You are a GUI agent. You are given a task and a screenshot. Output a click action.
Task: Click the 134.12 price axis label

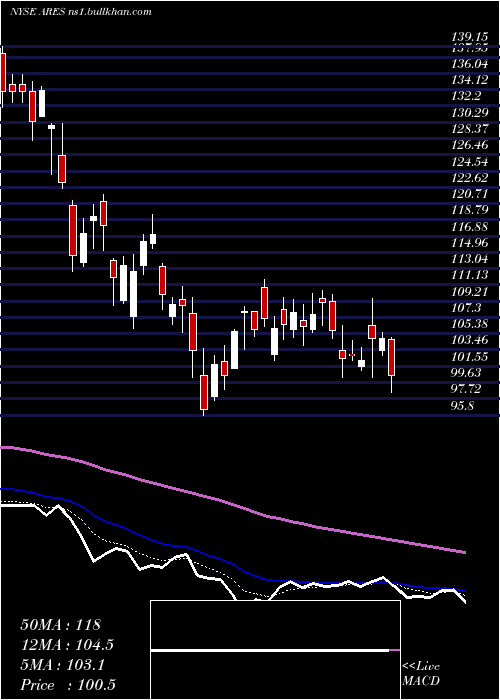click(x=469, y=80)
